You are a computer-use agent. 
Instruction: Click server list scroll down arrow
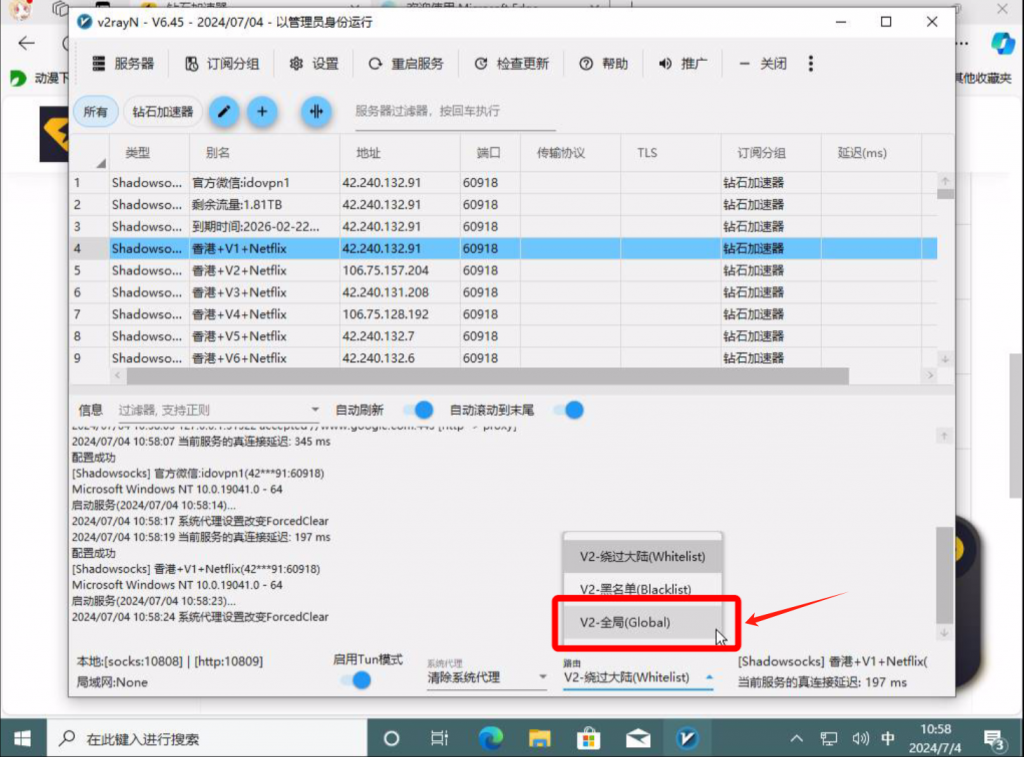pos(945,359)
